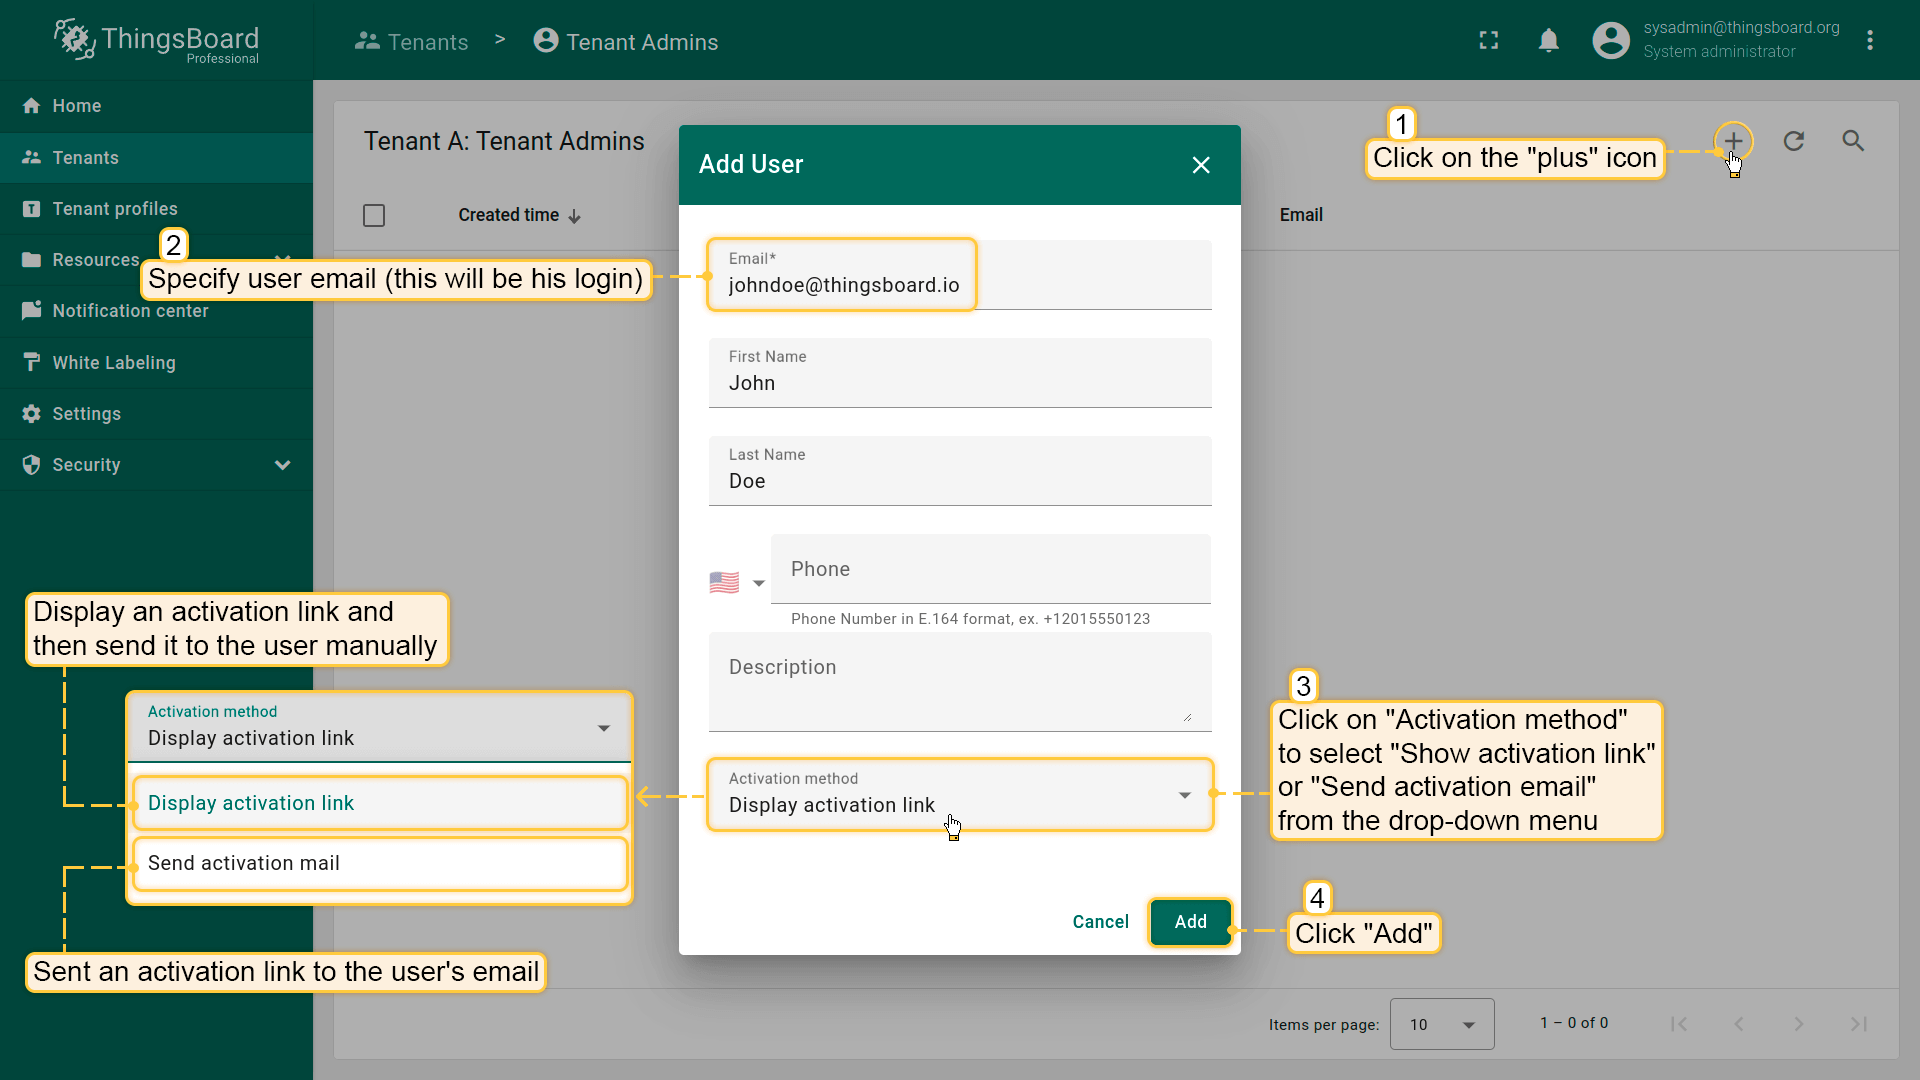This screenshot has height=1080, width=1920.
Task: Click the Add button in dialog
Action: tap(1190, 922)
